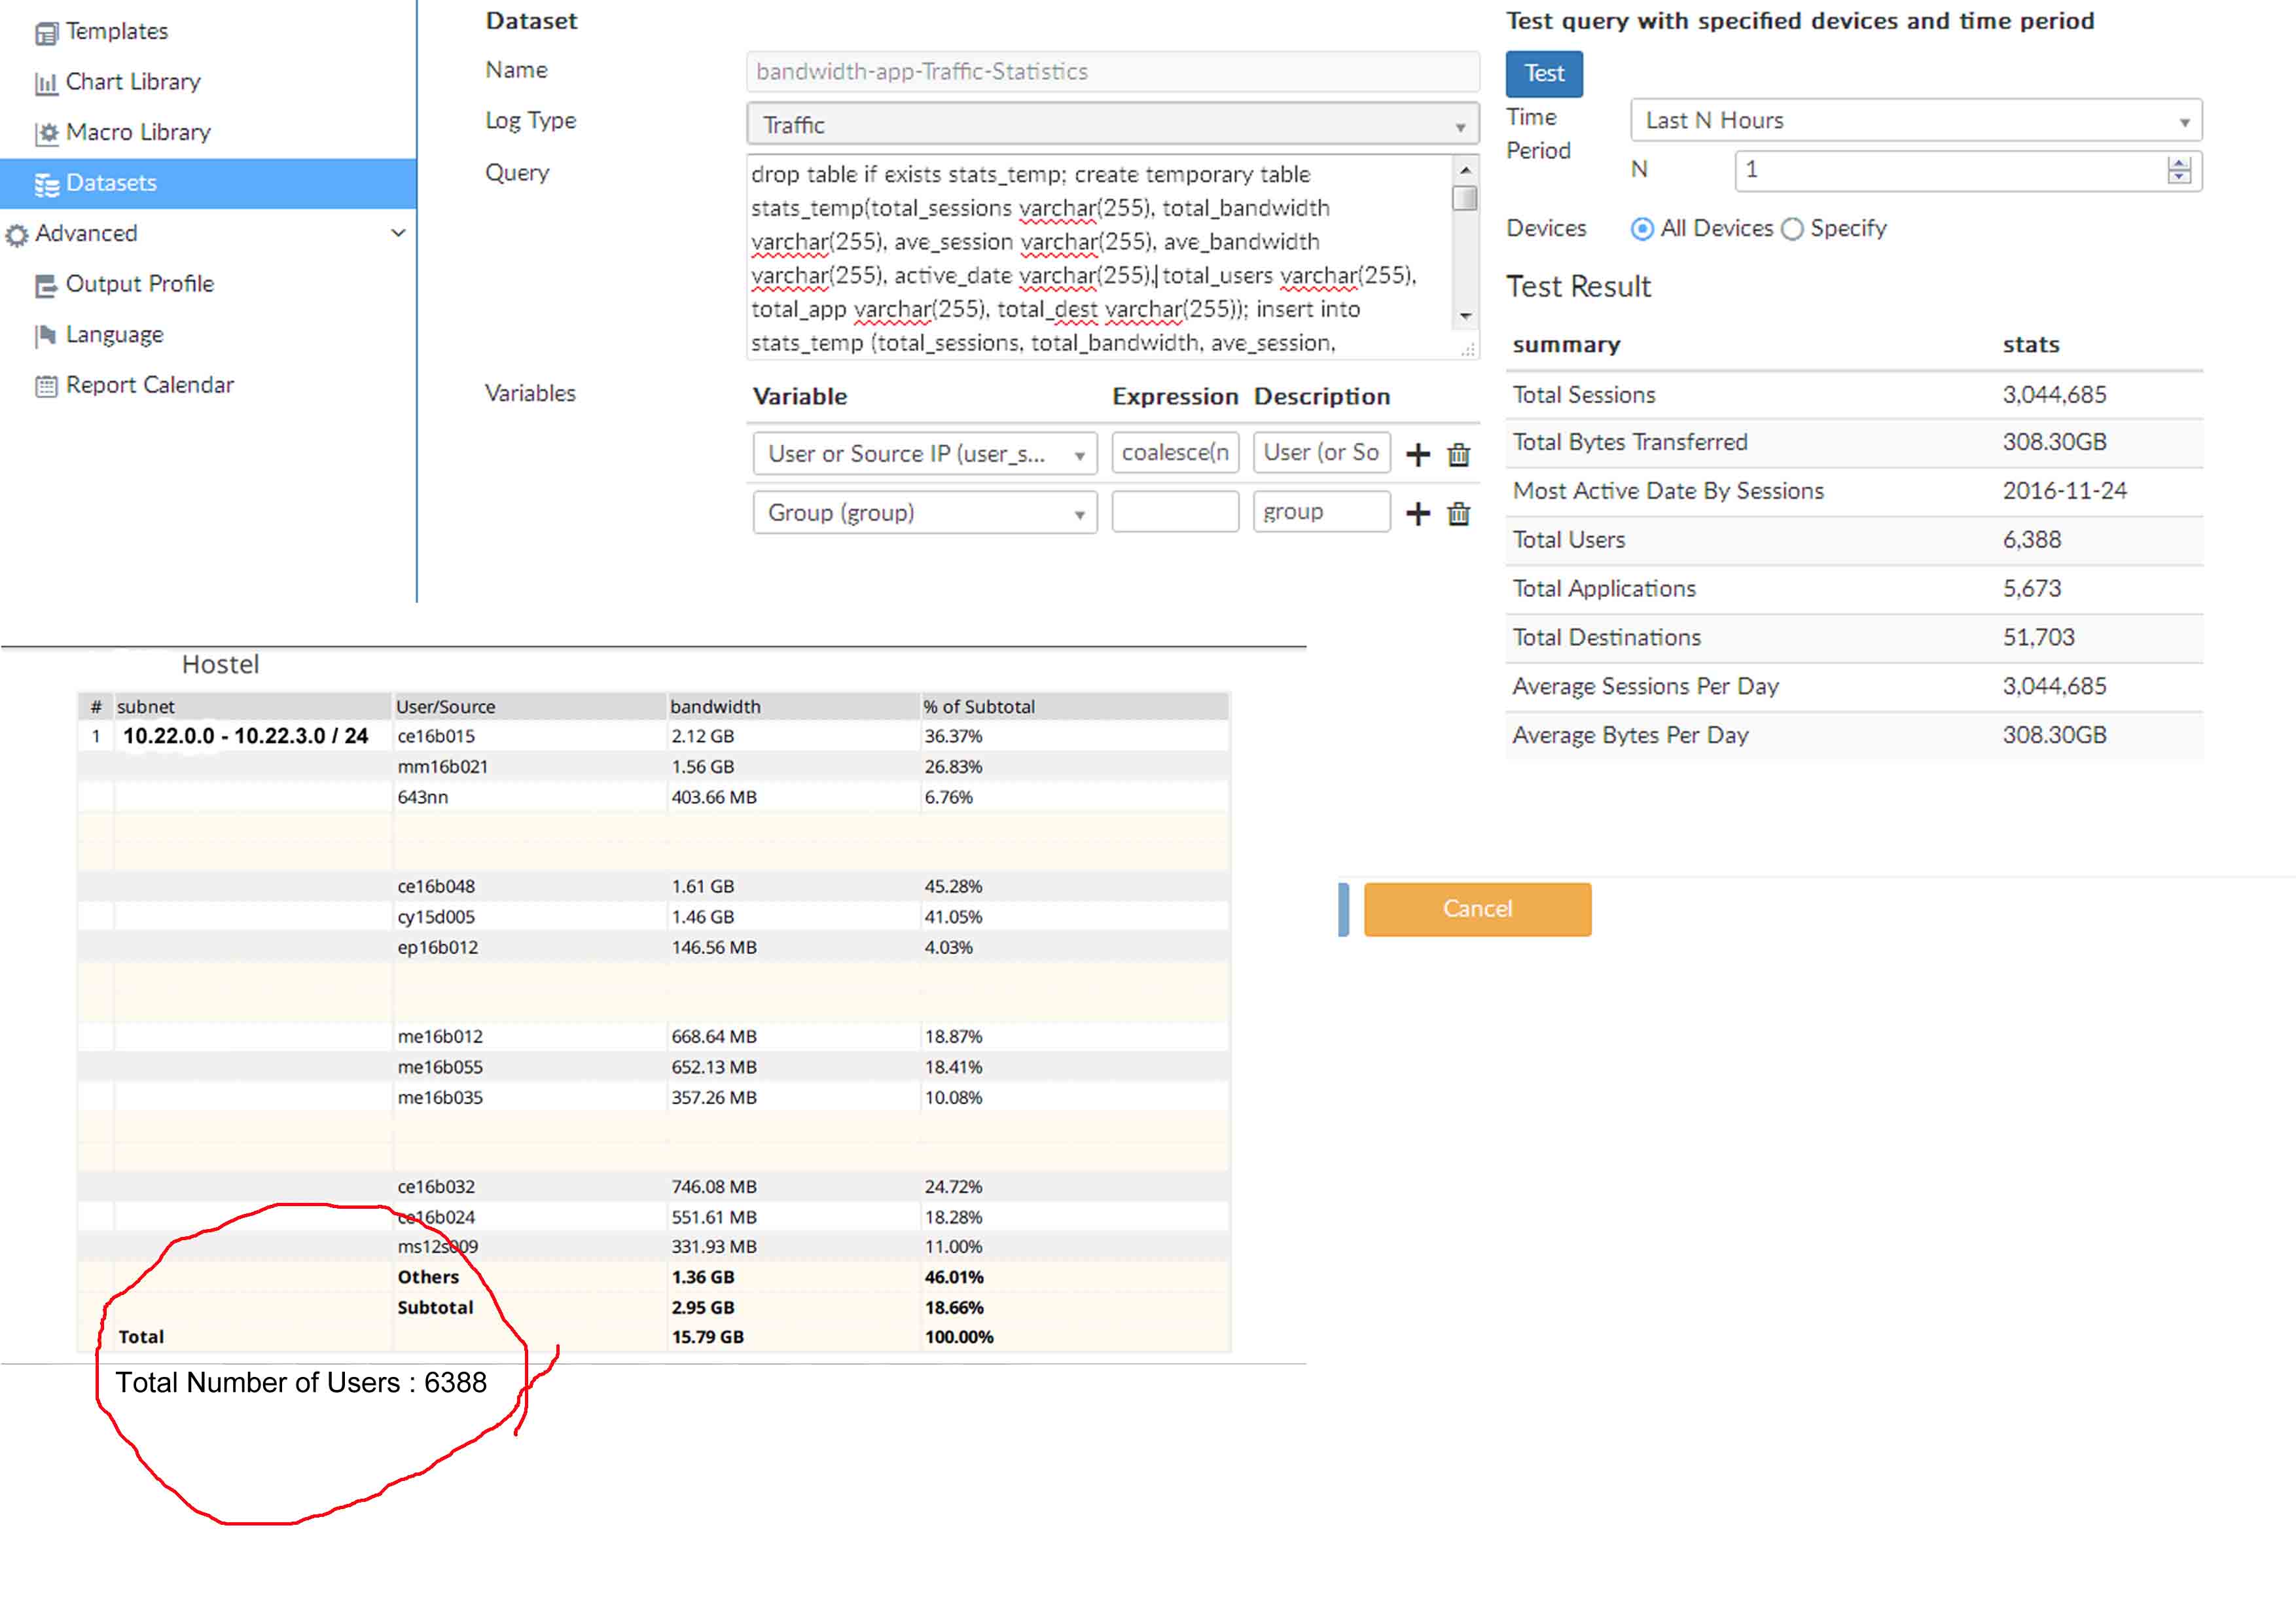Viewport: 2296px width, 1623px height.
Task: Click the Report Calendar icon
Action: [46, 387]
